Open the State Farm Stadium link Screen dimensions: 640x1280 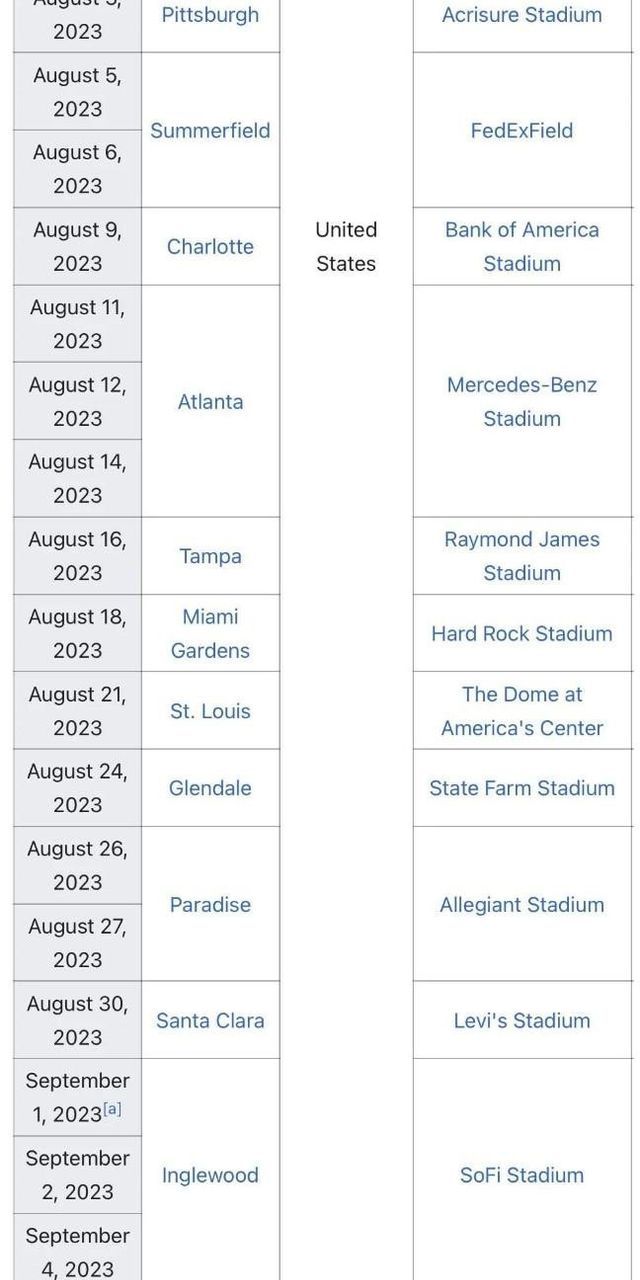[522, 788]
